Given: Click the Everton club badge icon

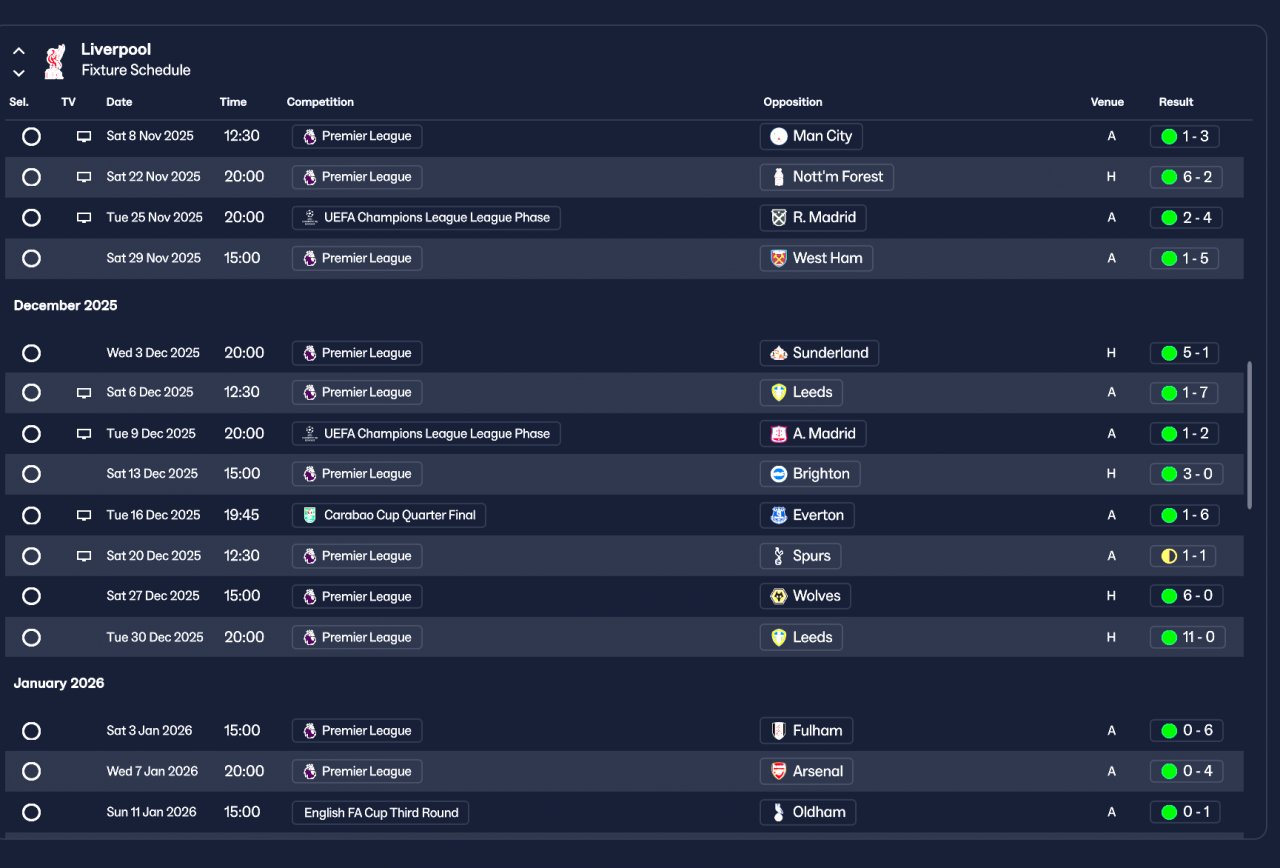Looking at the screenshot, I should pyautogui.click(x=779, y=516).
